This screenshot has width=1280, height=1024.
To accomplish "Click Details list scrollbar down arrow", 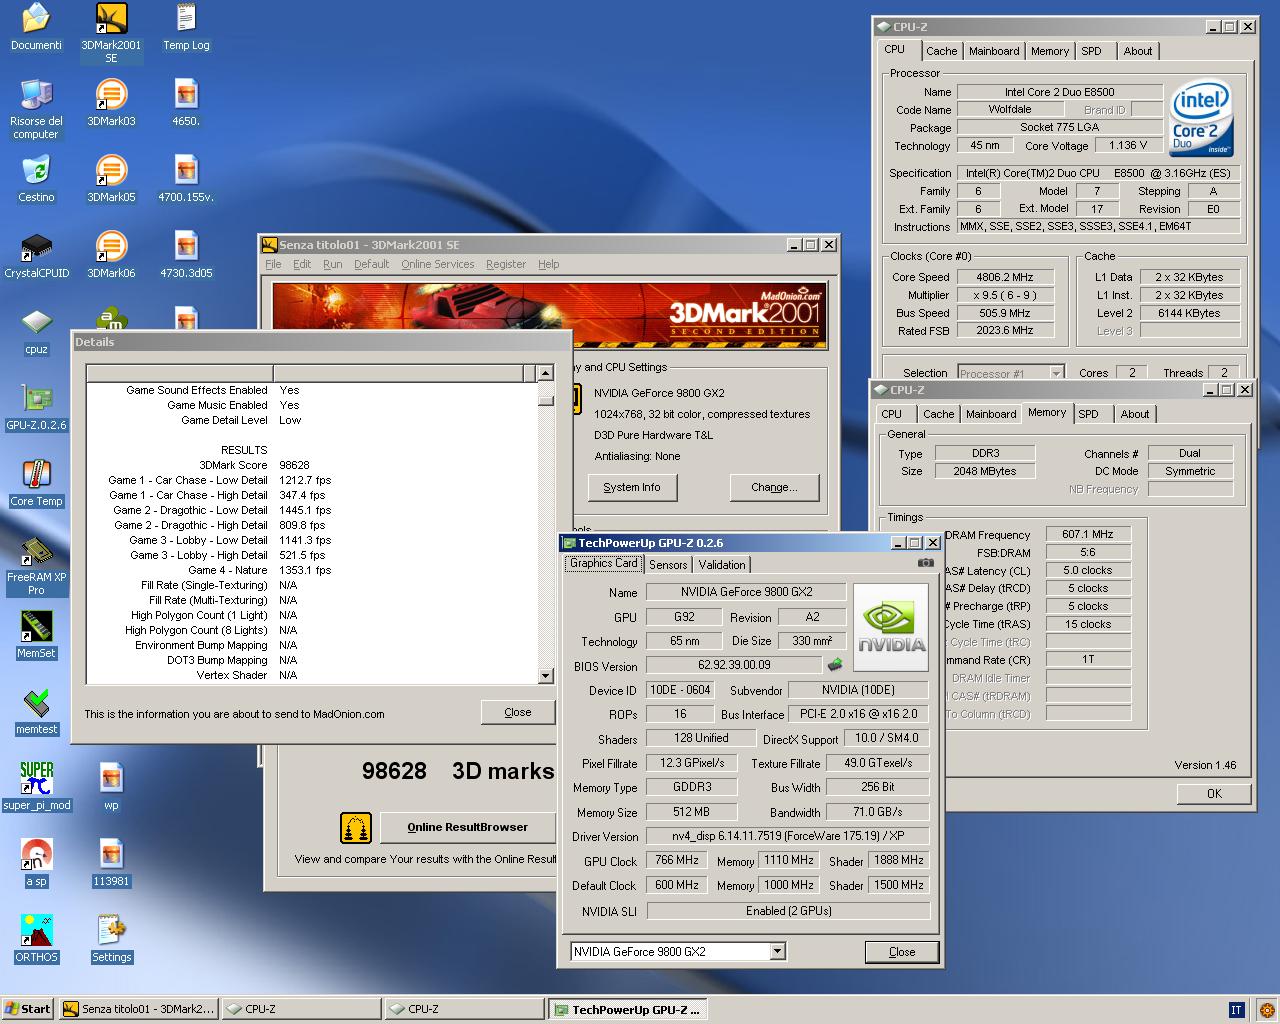I will click(545, 676).
